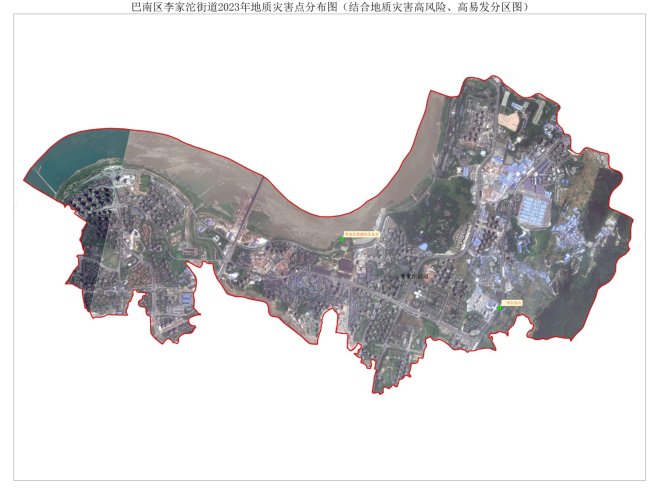Select the yellow label beside the southeast marker

pyautogui.click(x=514, y=300)
